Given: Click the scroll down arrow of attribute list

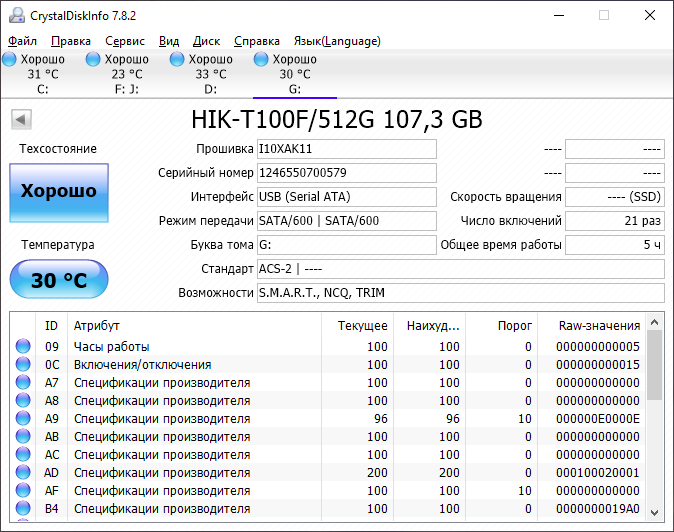Looking at the screenshot, I should click(x=655, y=513).
